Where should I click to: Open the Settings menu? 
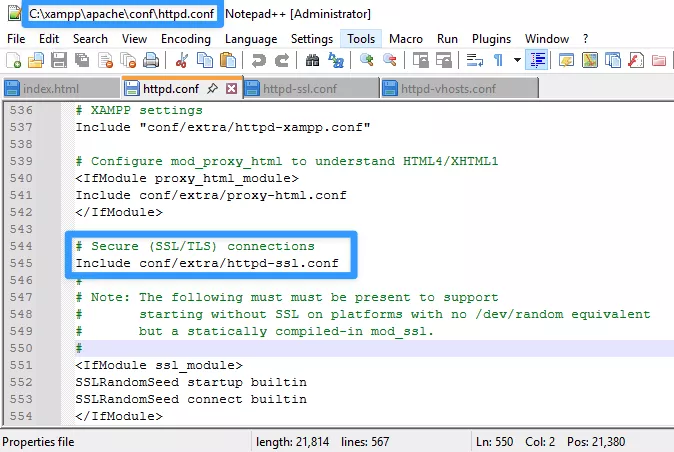pos(312,39)
